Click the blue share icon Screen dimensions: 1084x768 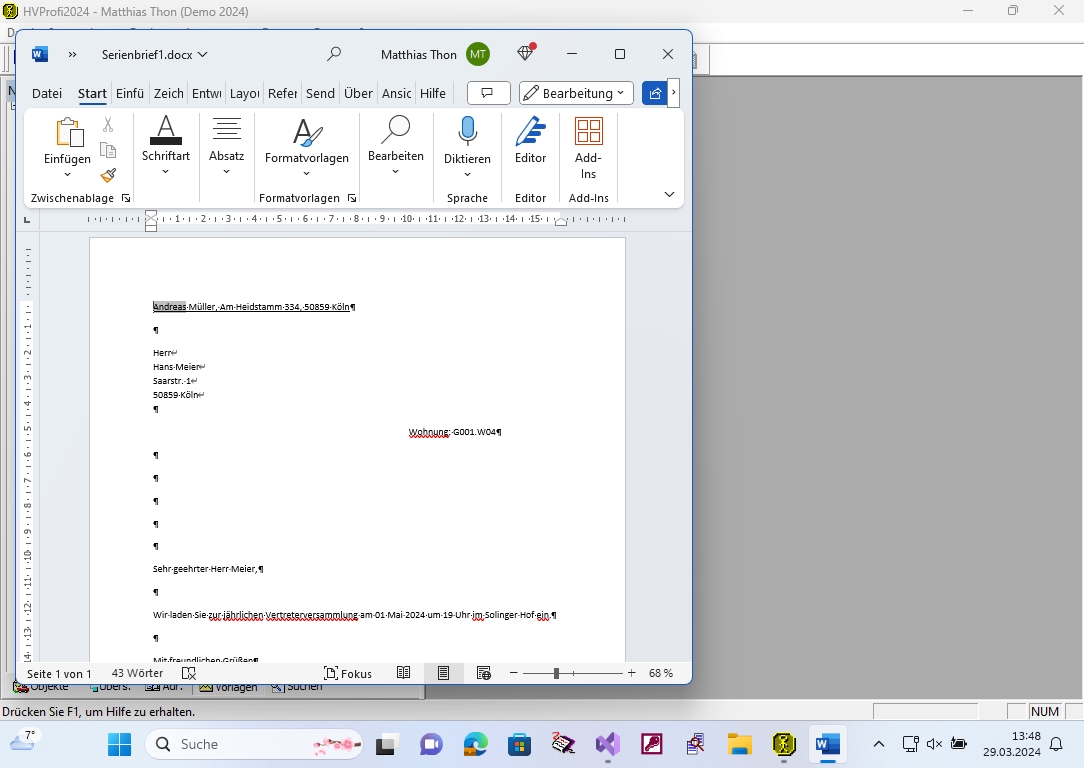click(x=654, y=93)
